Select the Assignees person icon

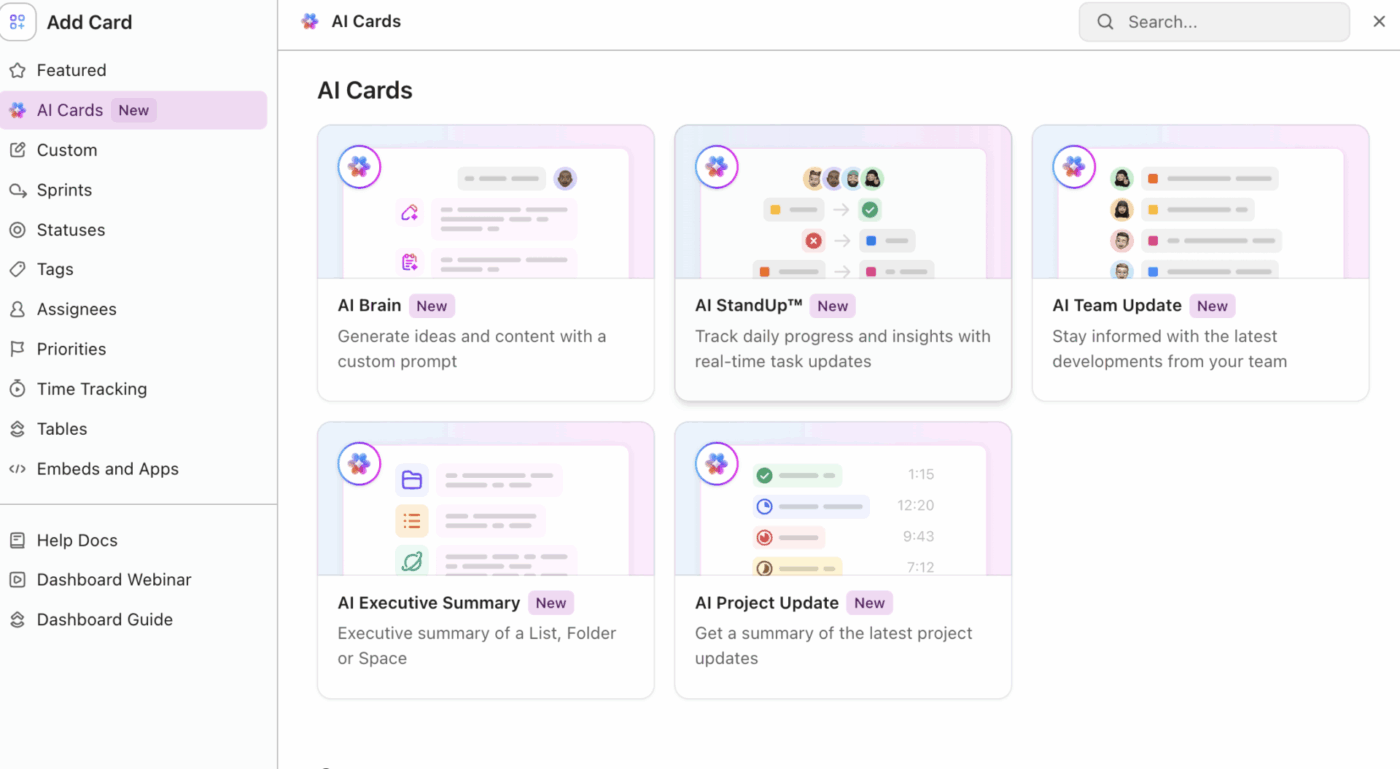[x=17, y=310]
